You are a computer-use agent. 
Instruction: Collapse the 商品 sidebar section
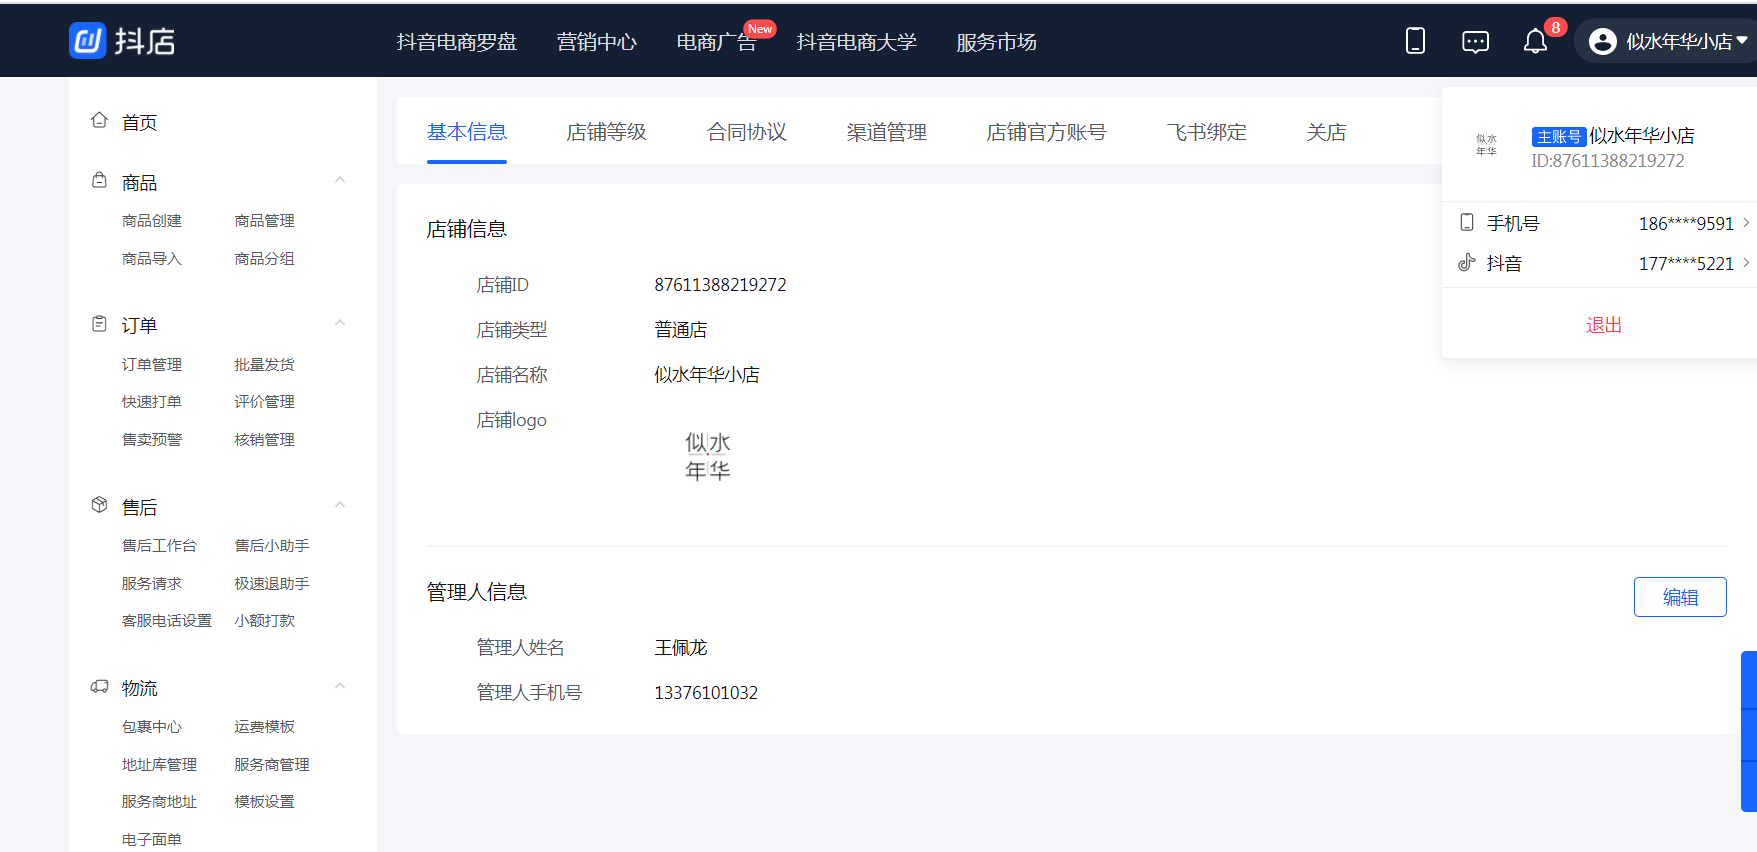(340, 180)
